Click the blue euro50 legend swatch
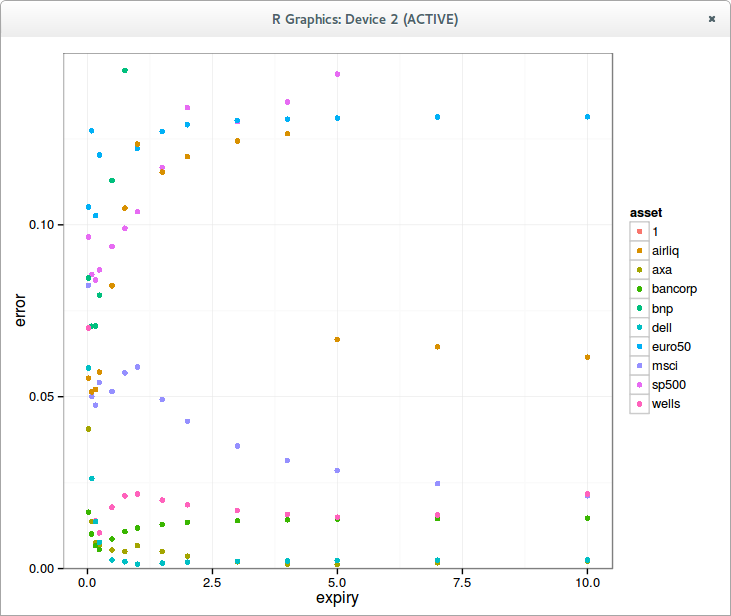The height and width of the screenshot is (616, 731). 639,346
